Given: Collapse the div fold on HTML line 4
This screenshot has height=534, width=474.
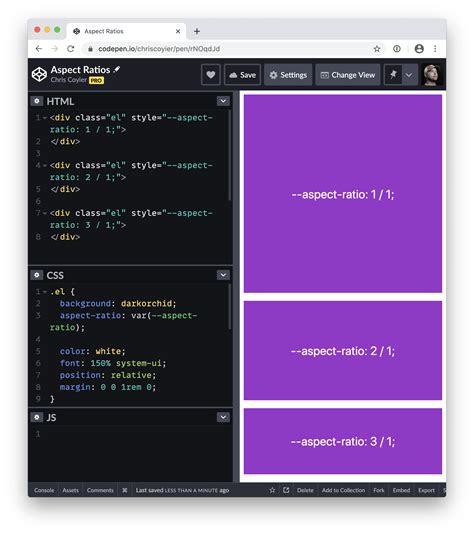Looking at the screenshot, I should click(45, 166).
